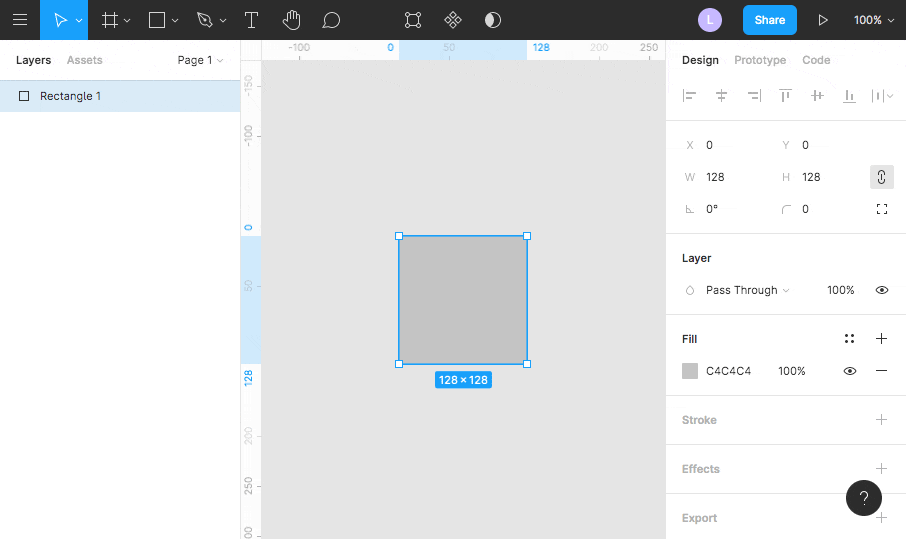
Task: Expand the Page 1 pages list
Action: [200, 60]
